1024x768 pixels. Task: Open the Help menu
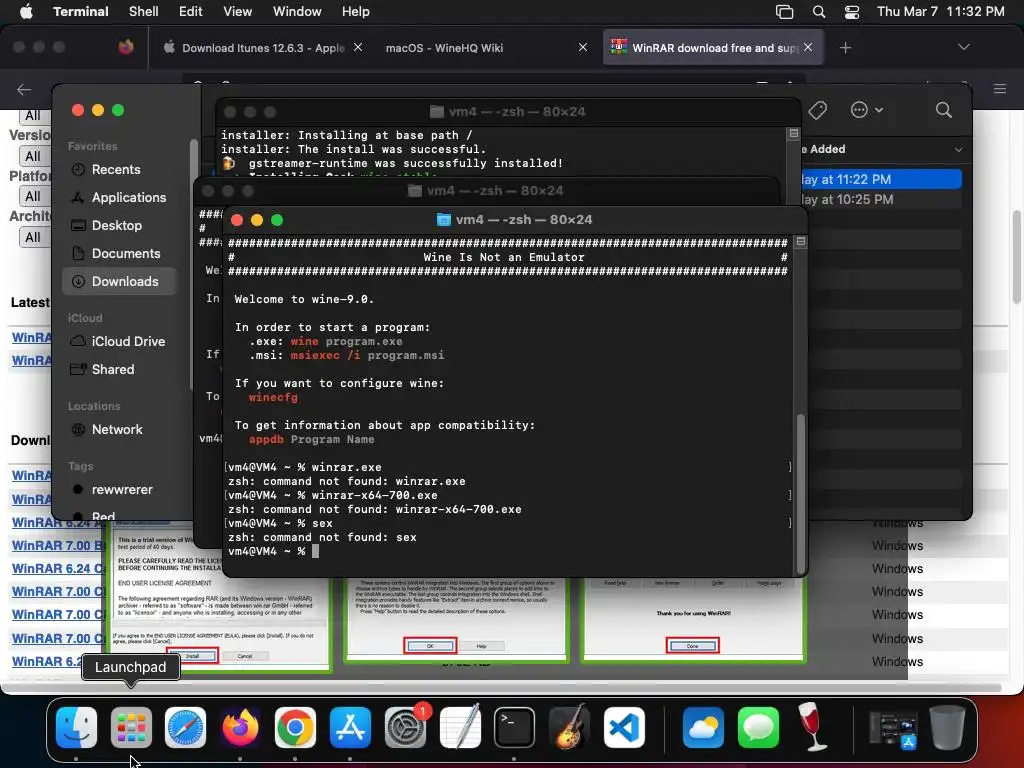355,12
